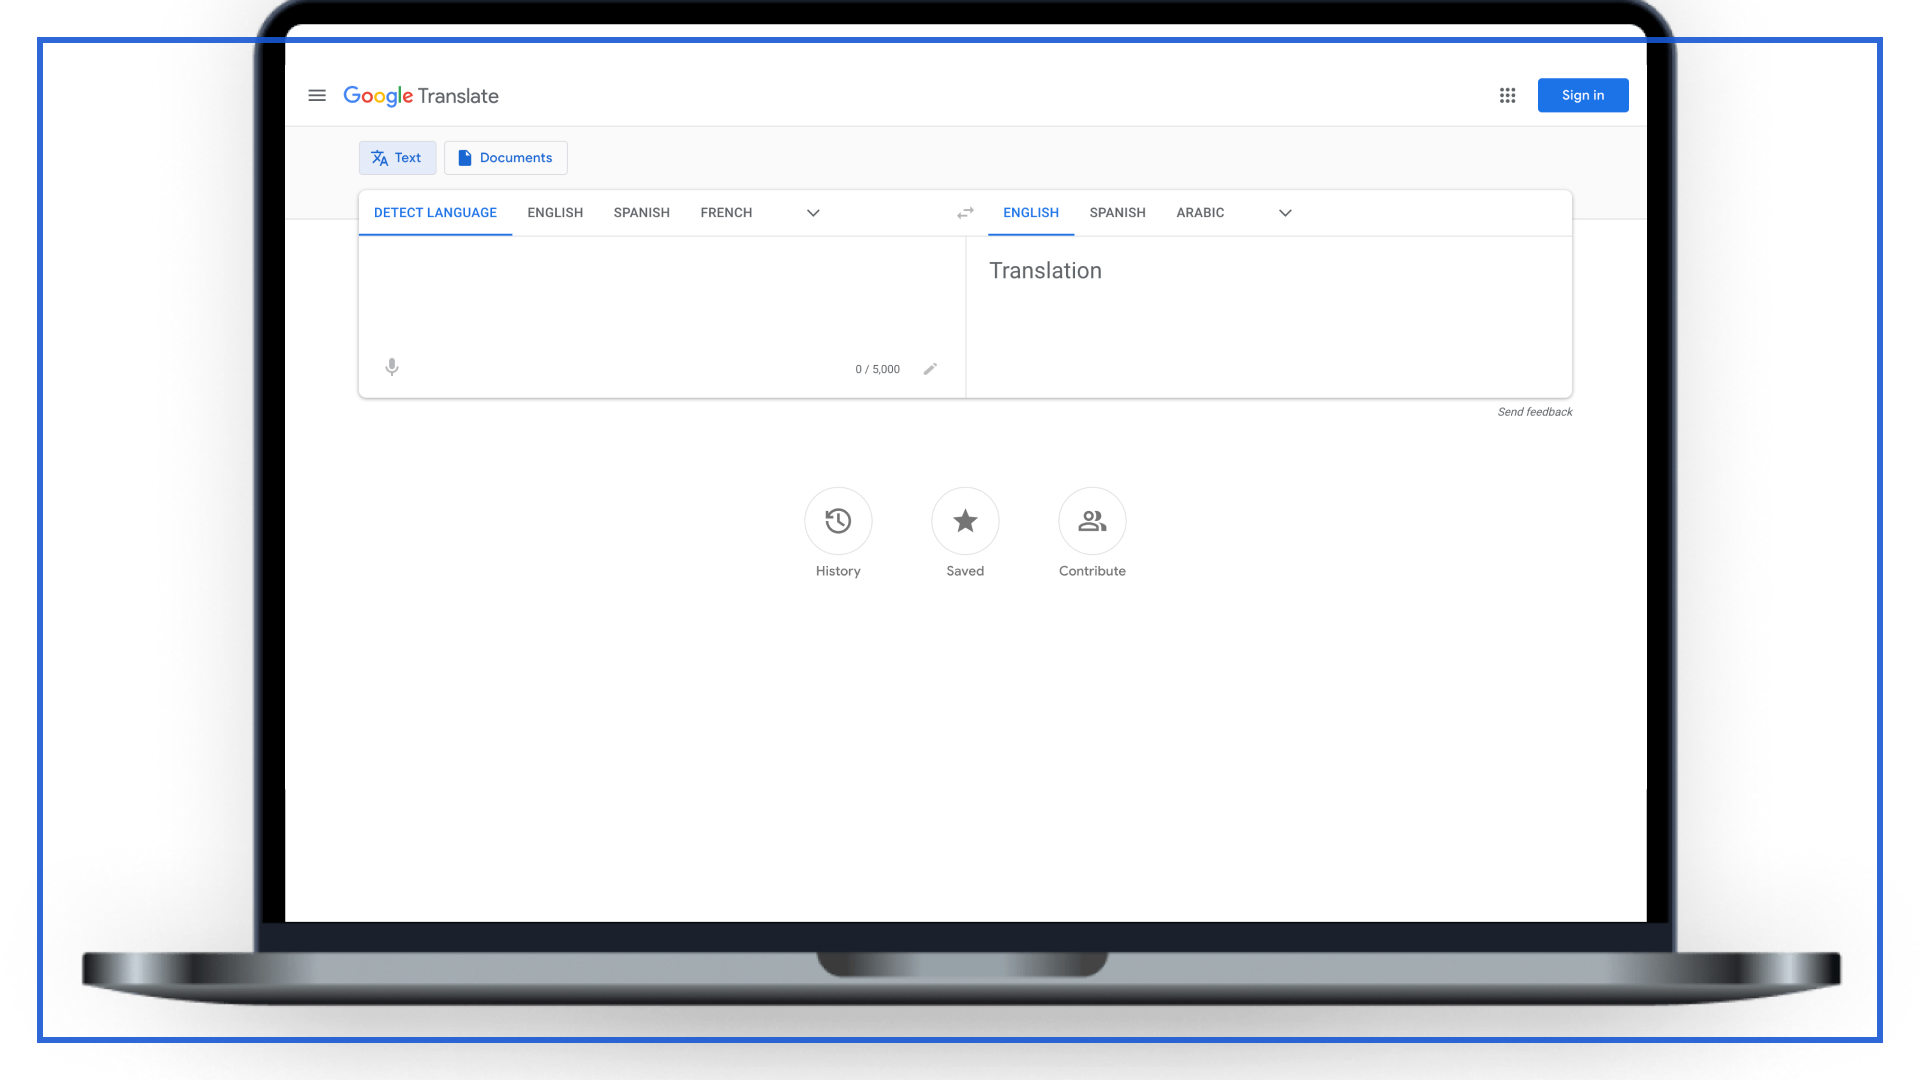Click the Documents tab icon
The width and height of the screenshot is (1920, 1080).
[x=465, y=157]
